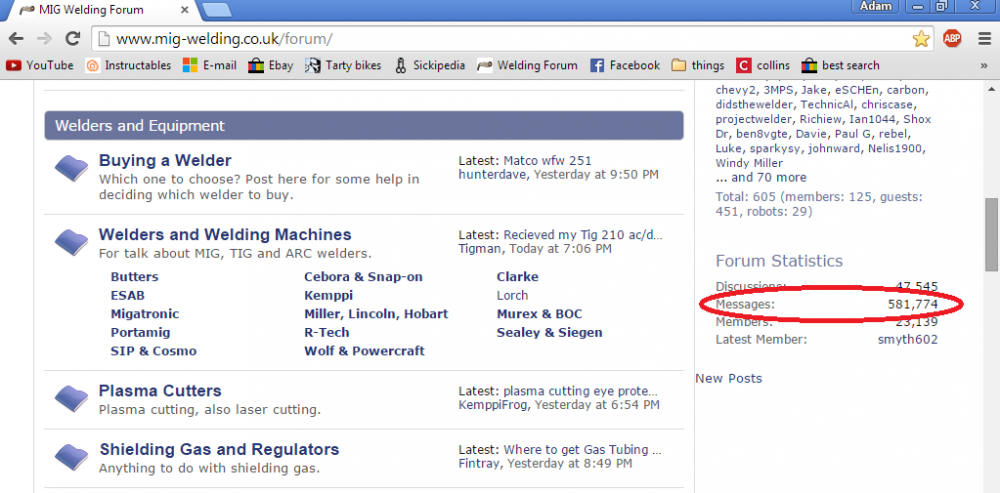The image size is (1000, 493).
Task: Click the New Posts heading
Action: pyautogui.click(x=728, y=378)
